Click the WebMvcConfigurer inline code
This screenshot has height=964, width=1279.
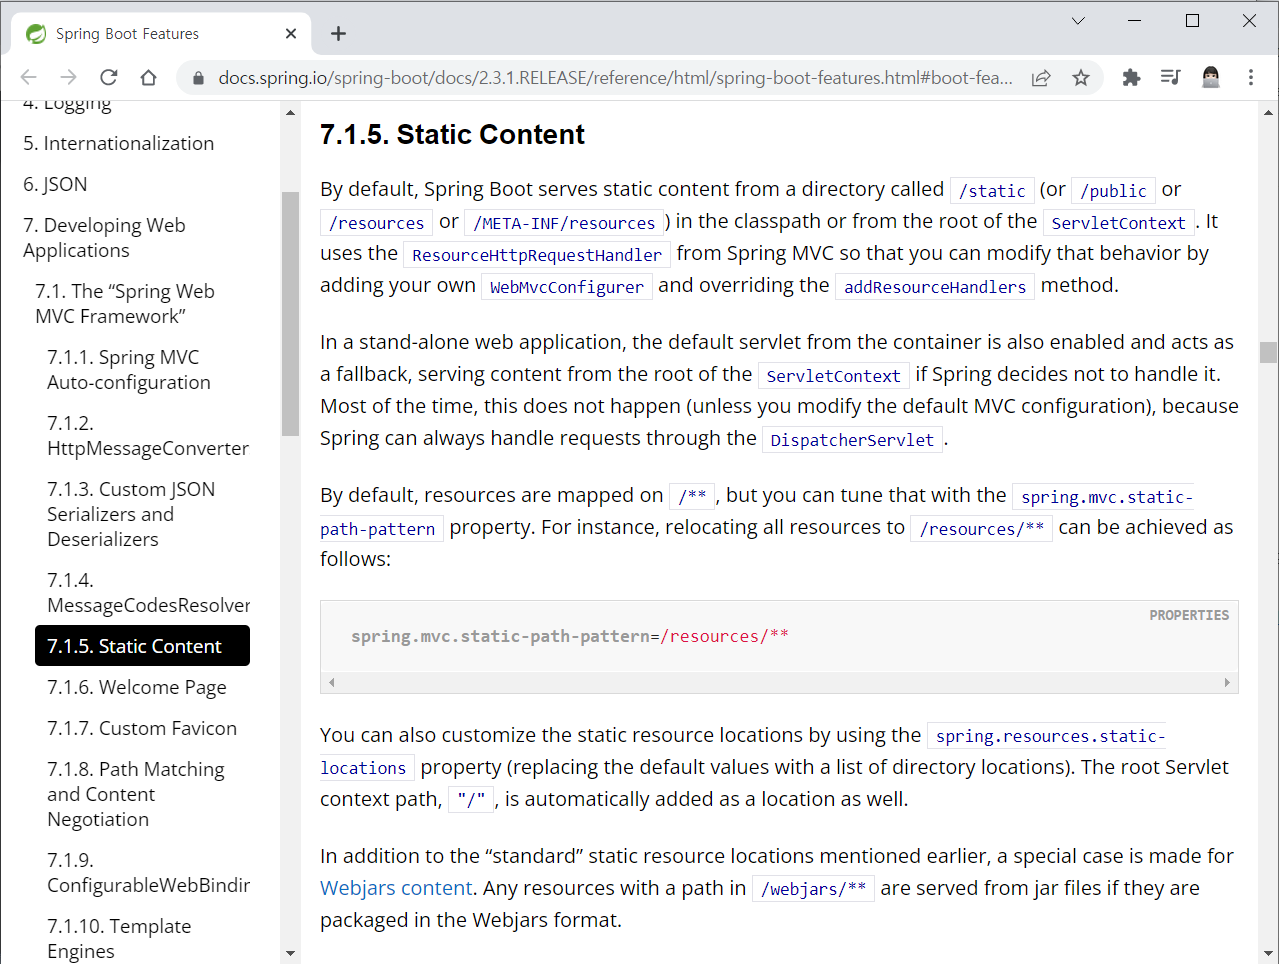[567, 287]
